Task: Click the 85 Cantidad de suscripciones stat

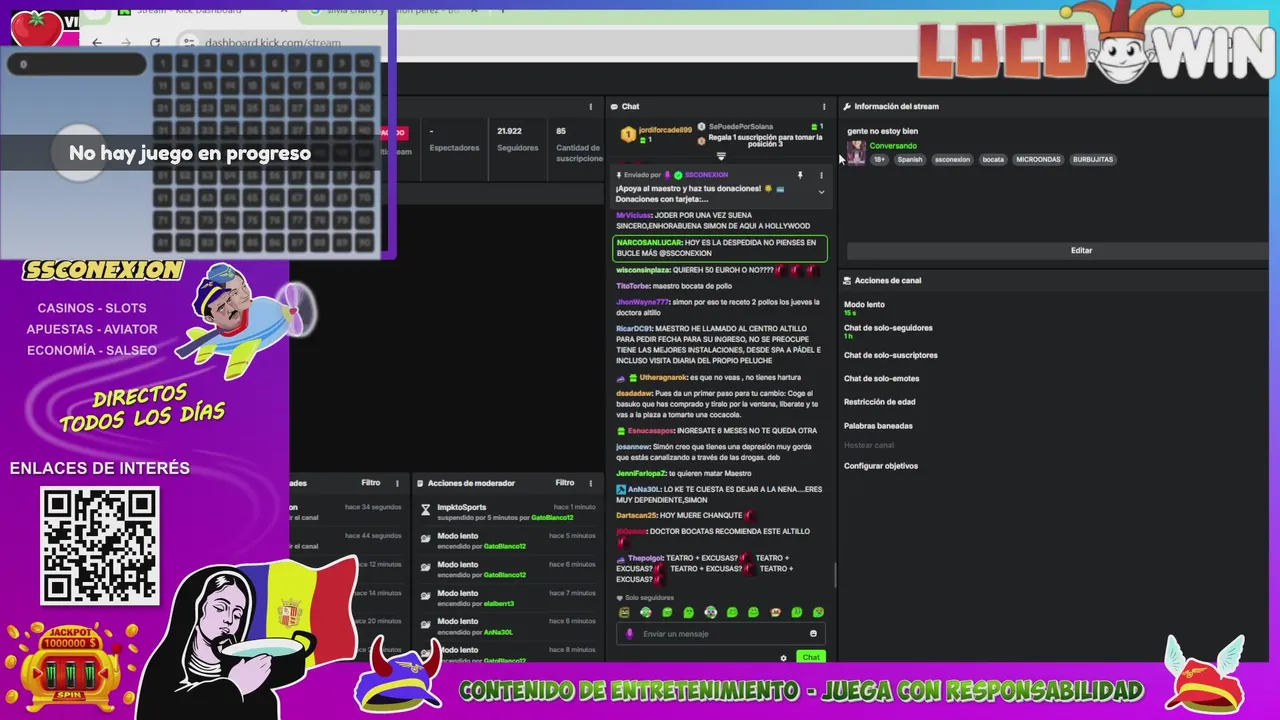Action: [x=578, y=145]
